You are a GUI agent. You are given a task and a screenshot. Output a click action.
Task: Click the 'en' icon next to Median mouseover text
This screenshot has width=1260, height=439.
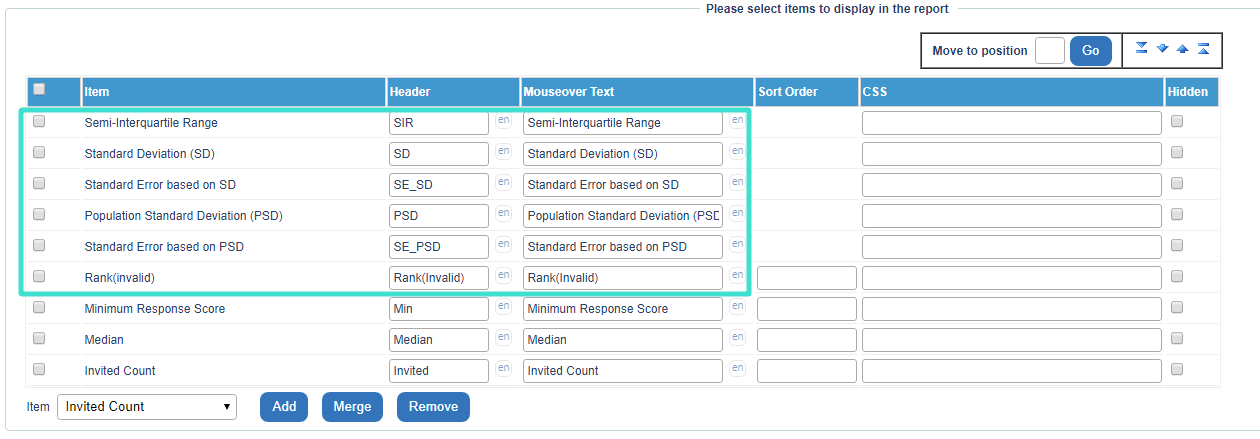737,338
